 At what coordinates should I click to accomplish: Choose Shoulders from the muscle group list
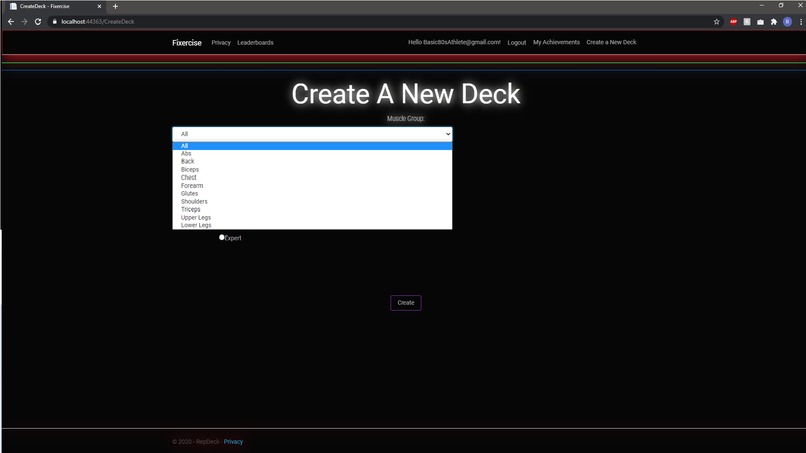coord(312,201)
